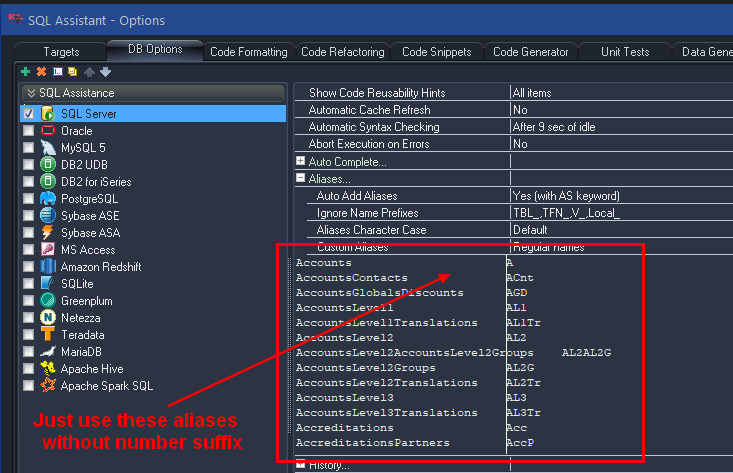Click the Apache Spark SQL star icon
The height and width of the screenshot is (473, 733).
[48, 385]
